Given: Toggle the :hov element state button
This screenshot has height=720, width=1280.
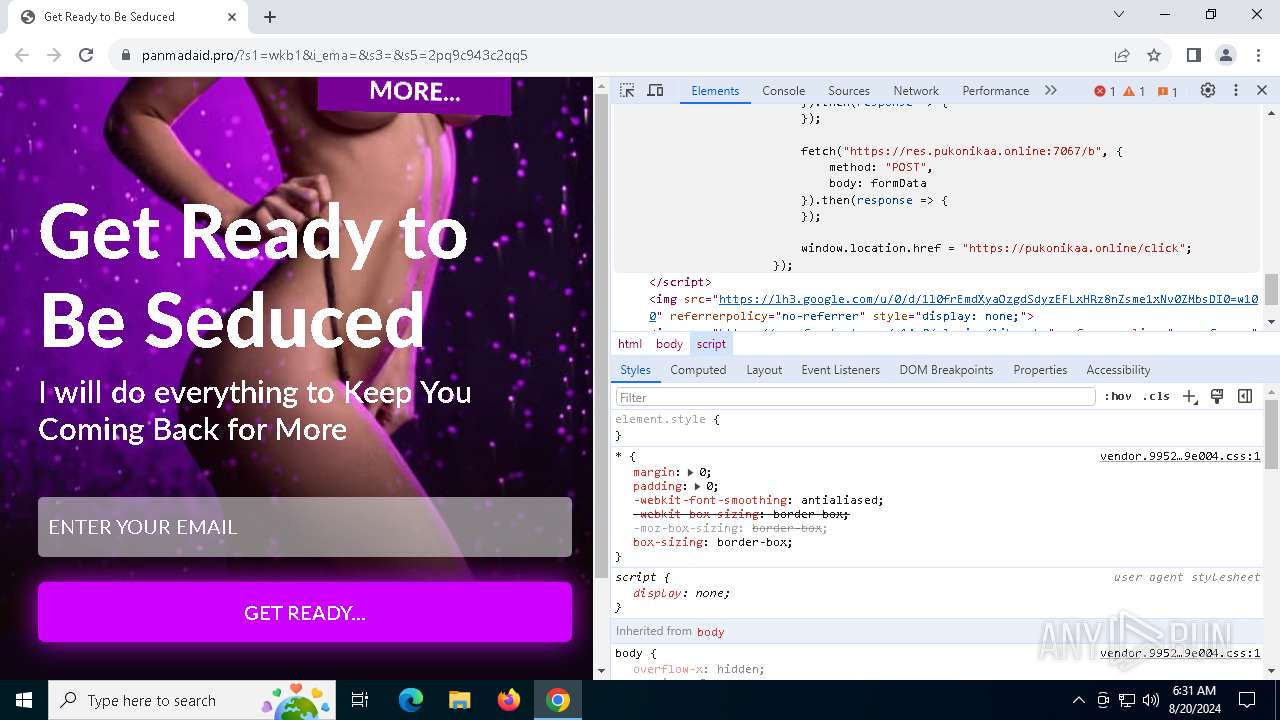Looking at the screenshot, I should click(1118, 397).
